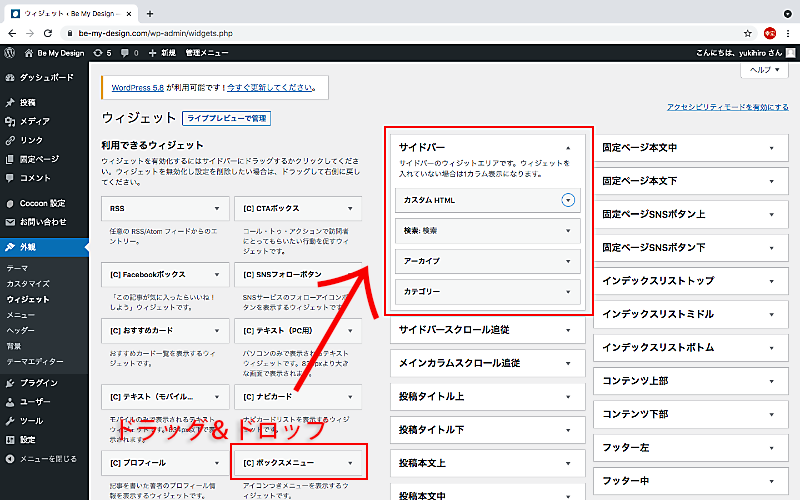This screenshot has width=800, height=500.
Task: Open the ヘルプ dropdown panel
Action: [763, 70]
